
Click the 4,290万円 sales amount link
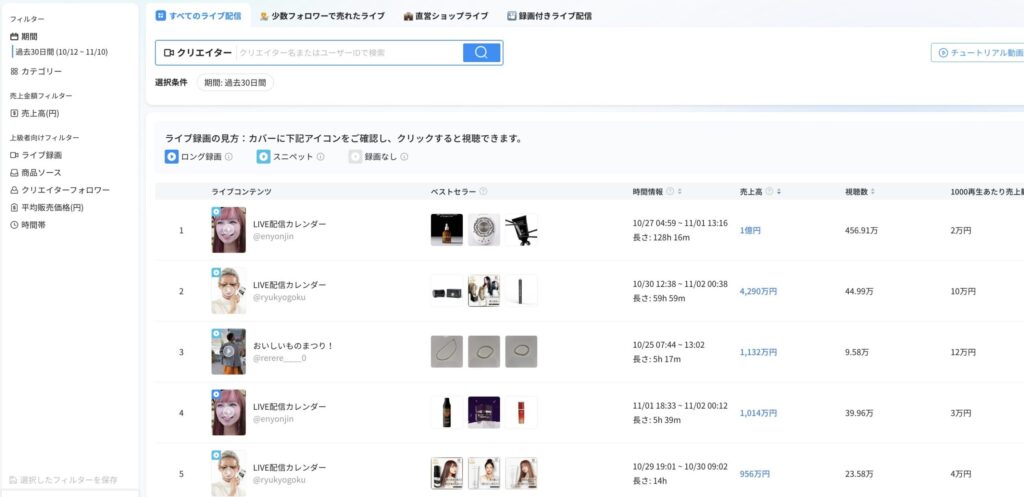click(x=758, y=291)
